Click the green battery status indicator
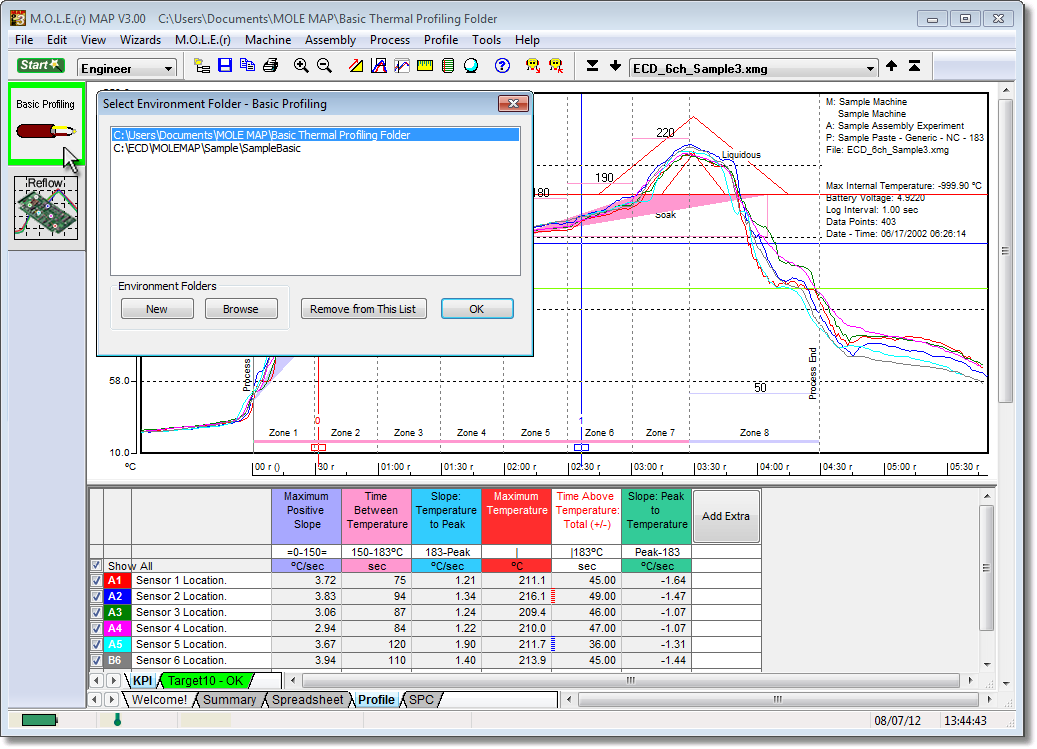 point(39,720)
